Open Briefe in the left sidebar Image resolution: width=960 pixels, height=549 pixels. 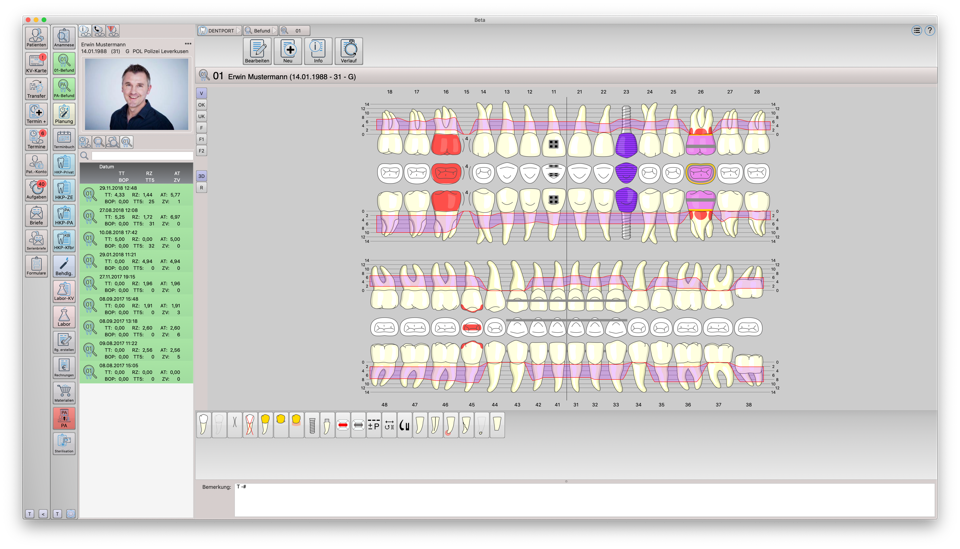point(36,216)
